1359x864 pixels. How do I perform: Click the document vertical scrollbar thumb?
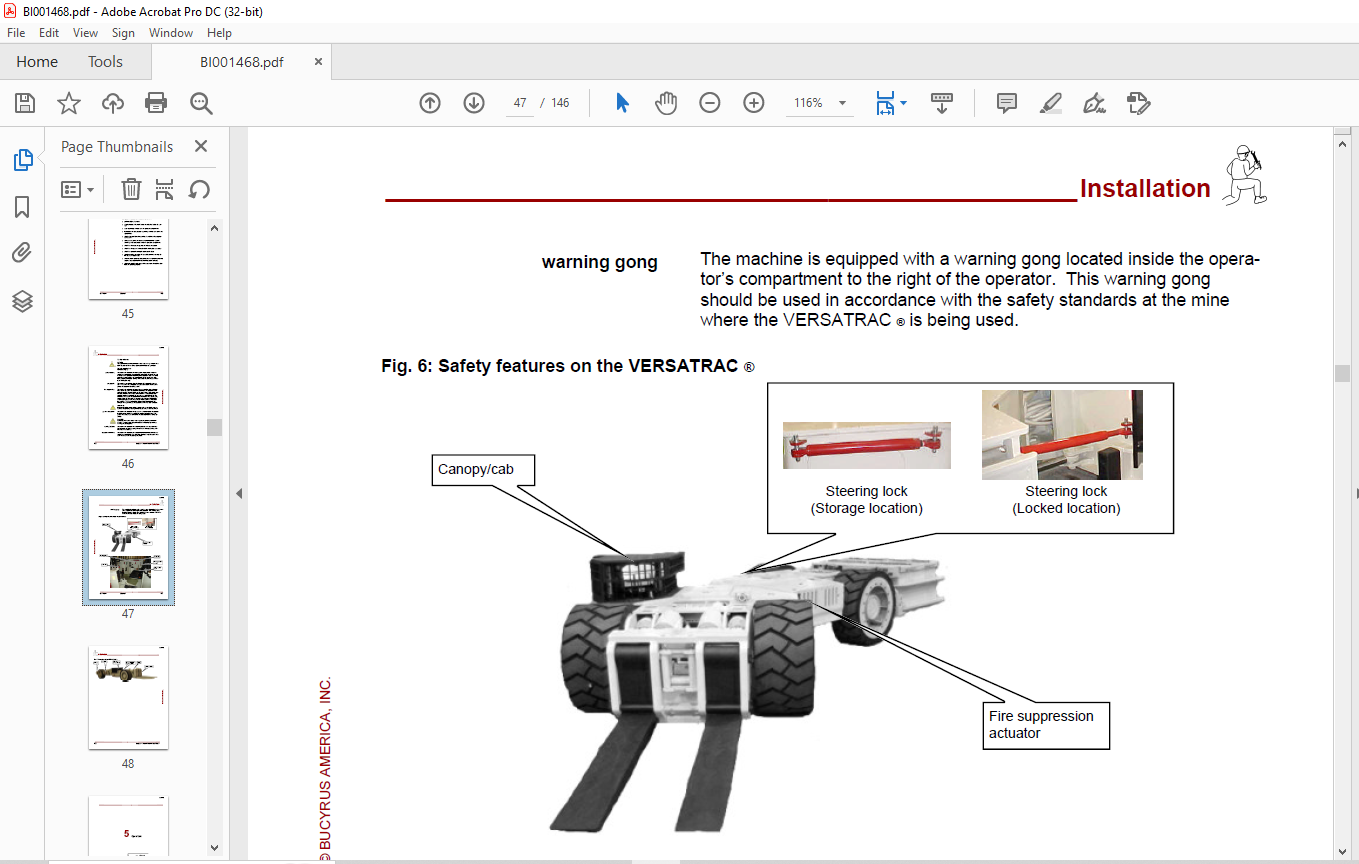1342,373
